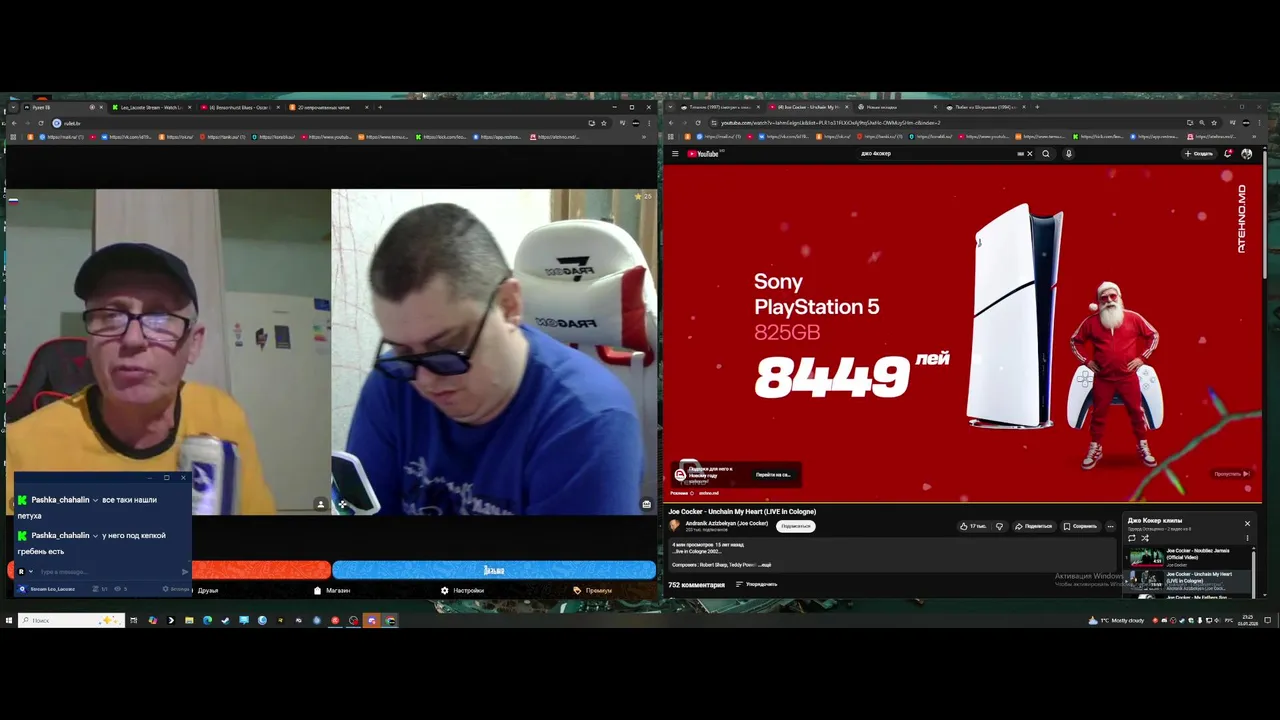Like the Joe Cocker video
The height and width of the screenshot is (720, 1280).
point(972,526)
